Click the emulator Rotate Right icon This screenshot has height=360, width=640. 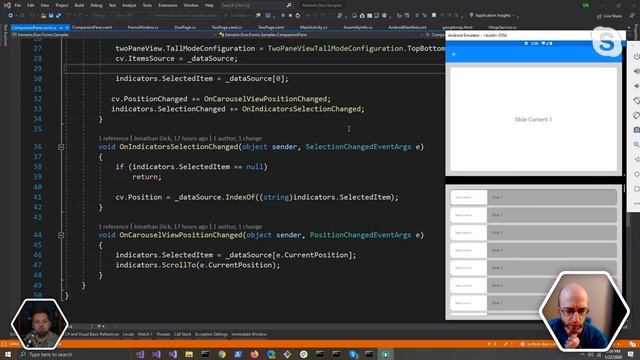pyautogui.click(x=636, y=115)
